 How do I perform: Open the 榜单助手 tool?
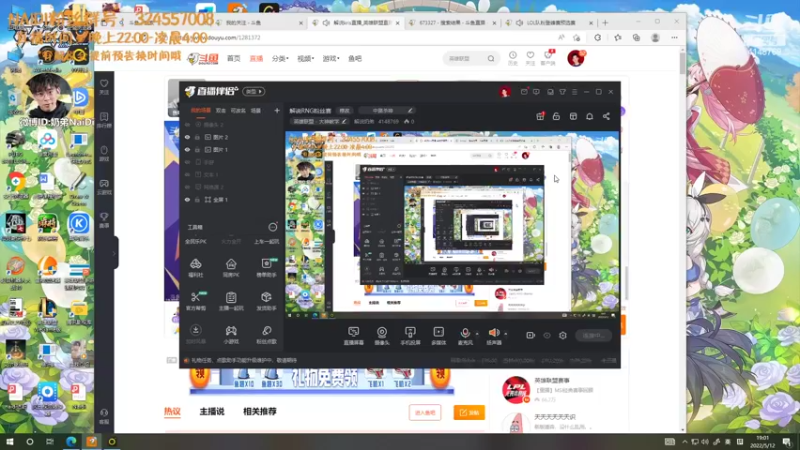[x=266, y=268]
